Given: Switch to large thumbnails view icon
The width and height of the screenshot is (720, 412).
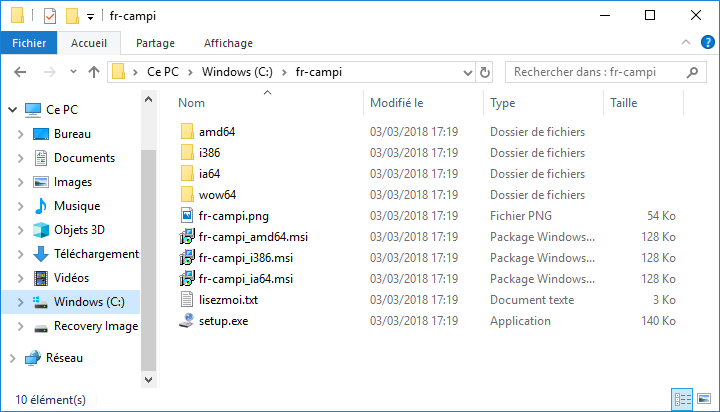Looking at the screenshot, I should point(704,399).
